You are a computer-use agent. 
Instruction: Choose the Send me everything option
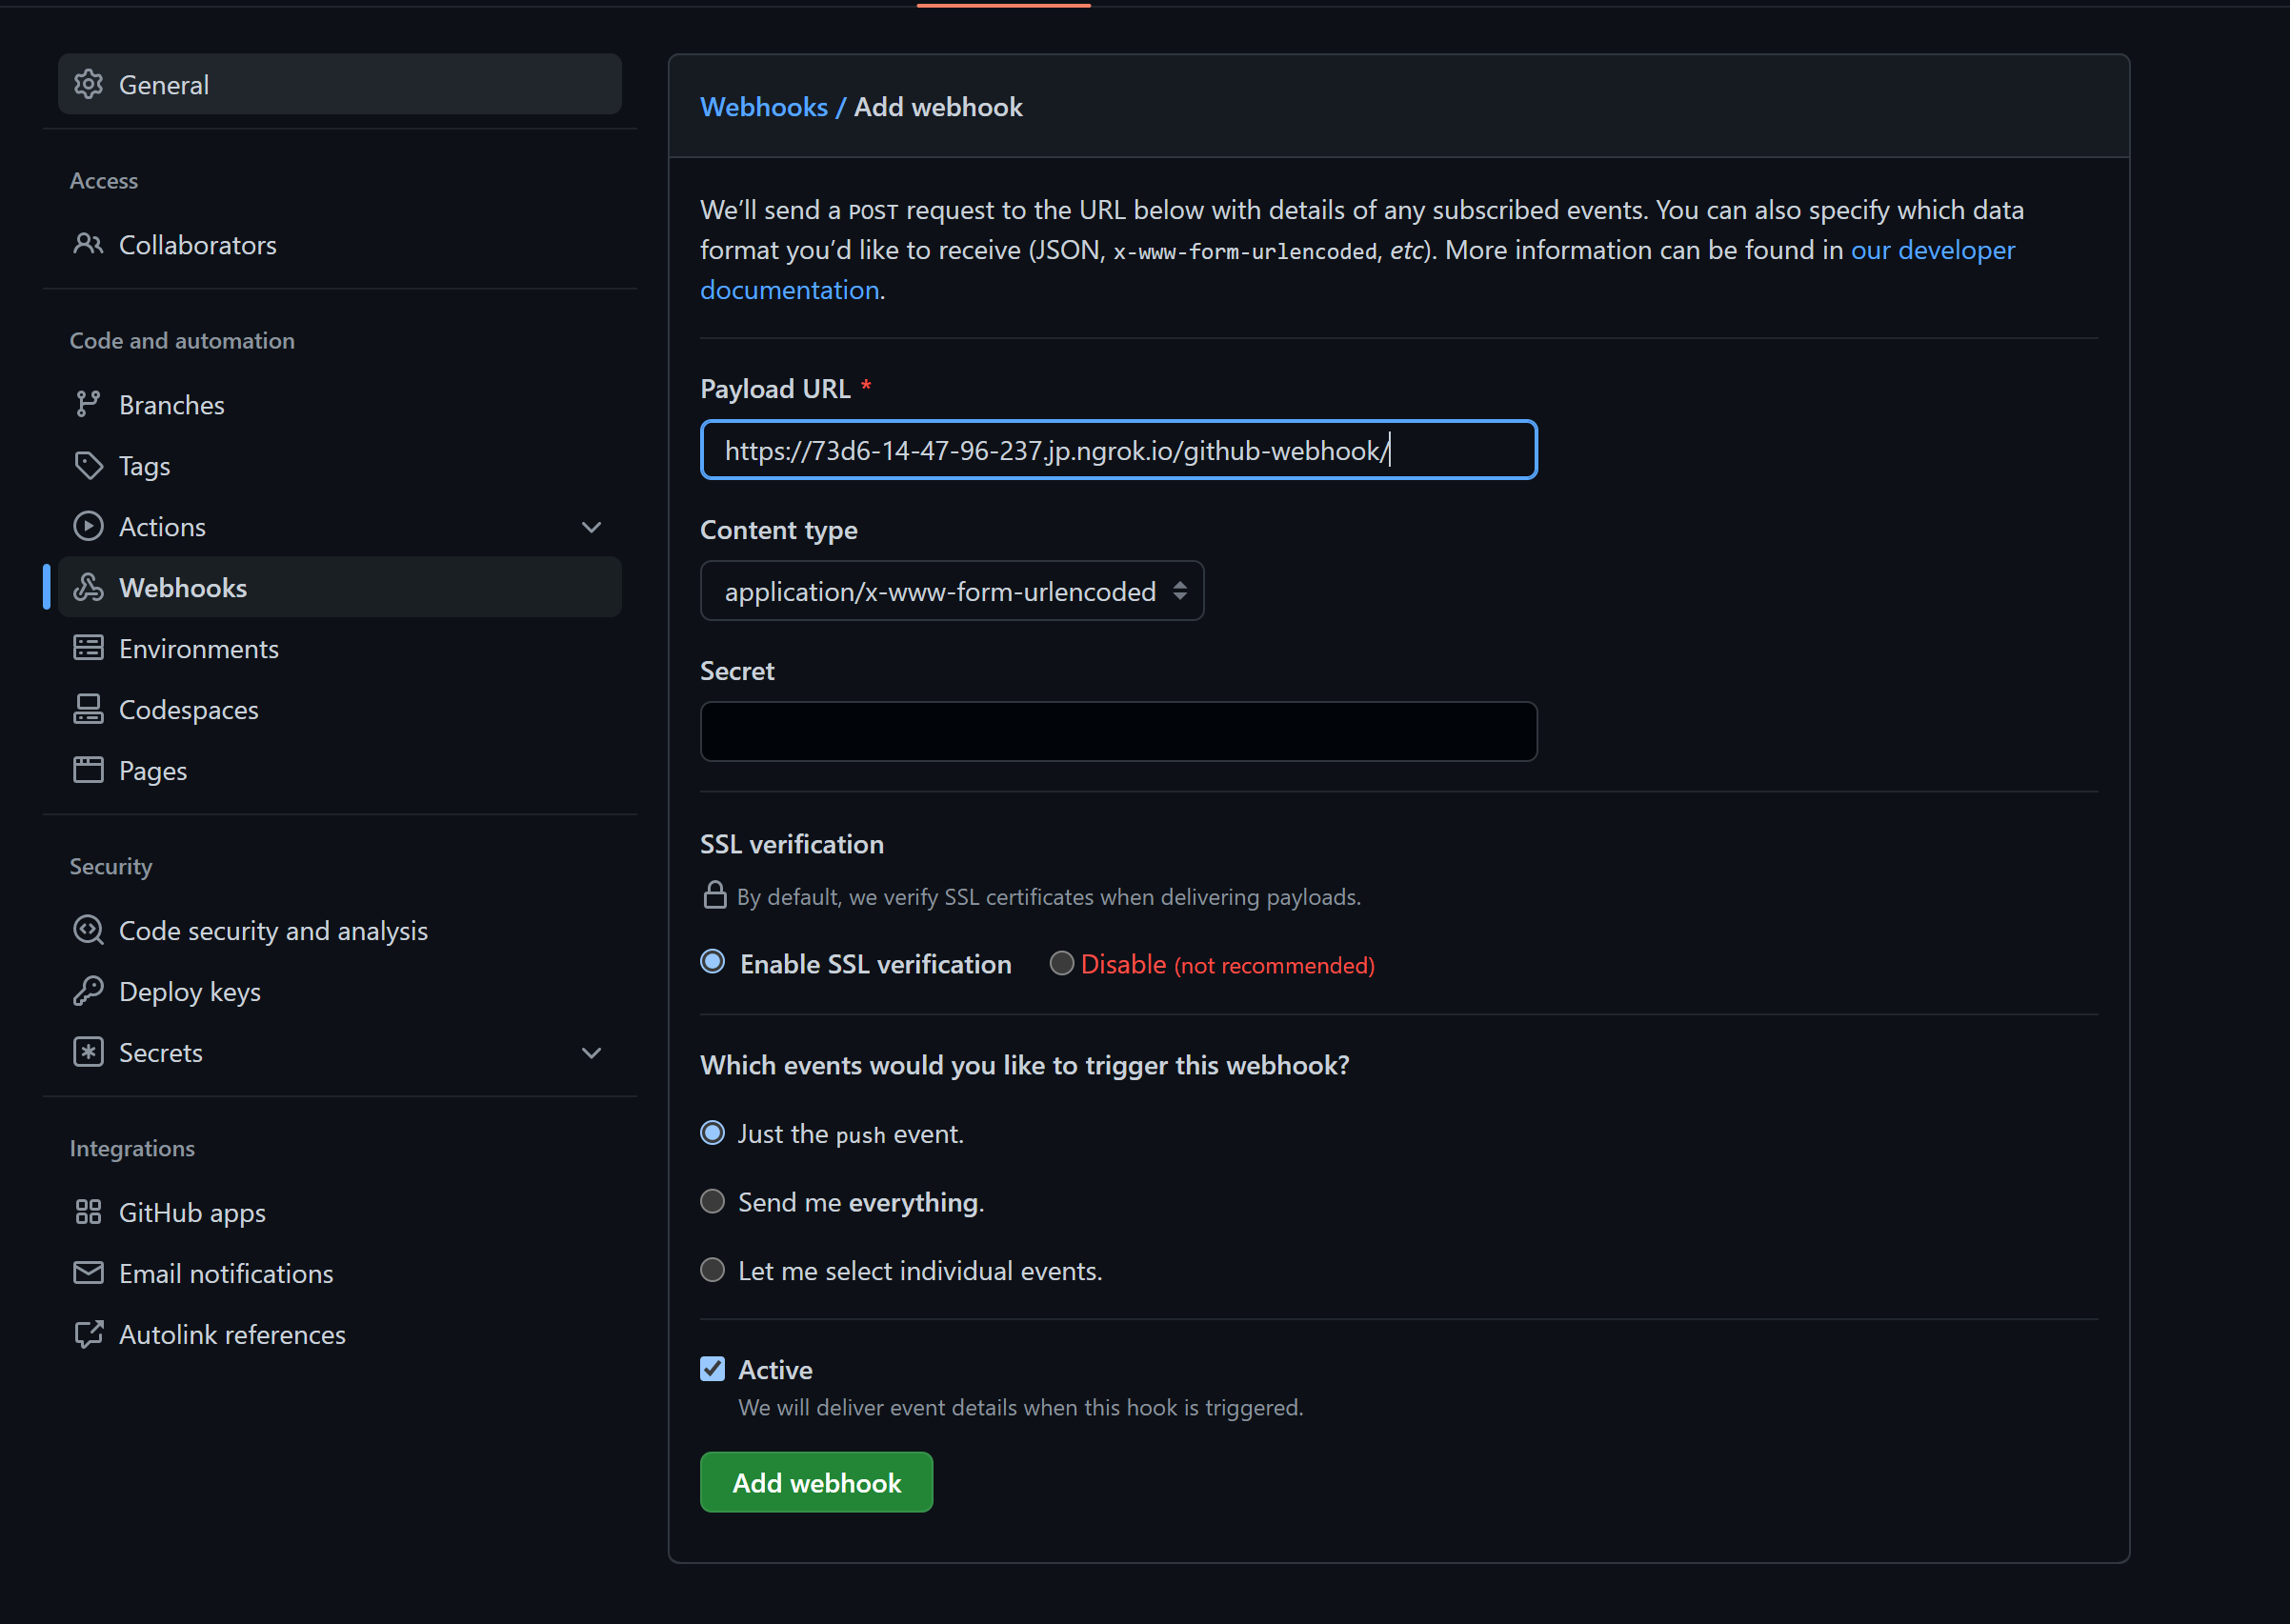pyautogui.click(x=712, y=1201)
